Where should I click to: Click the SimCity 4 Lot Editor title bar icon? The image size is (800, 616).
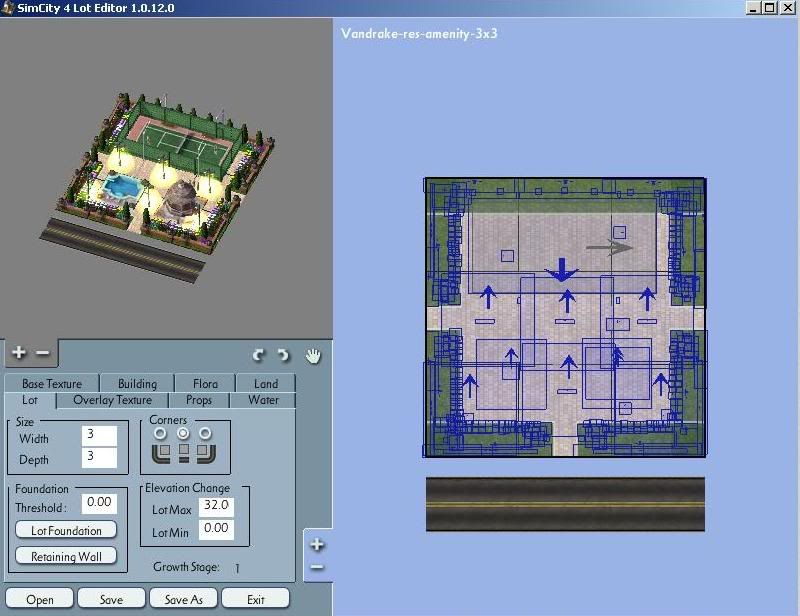pos(7,8)
